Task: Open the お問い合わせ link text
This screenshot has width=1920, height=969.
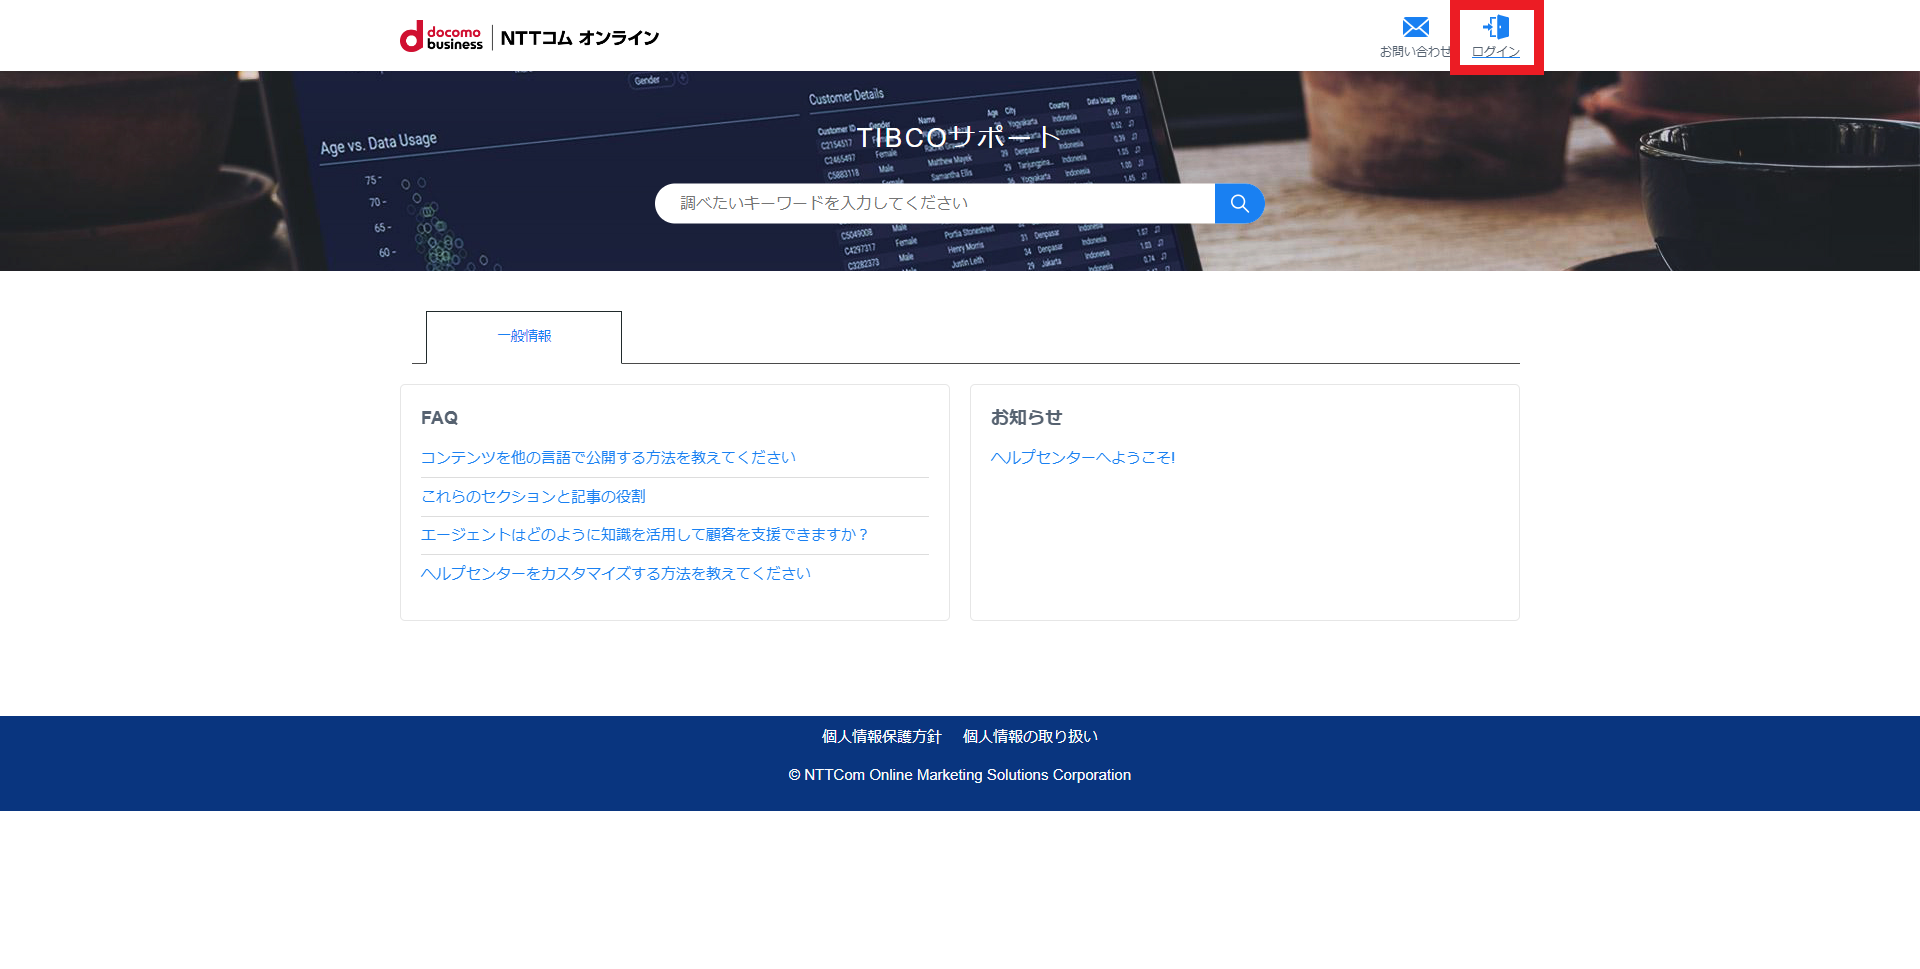Action: pyautogui.click(x=1415, y=52)
